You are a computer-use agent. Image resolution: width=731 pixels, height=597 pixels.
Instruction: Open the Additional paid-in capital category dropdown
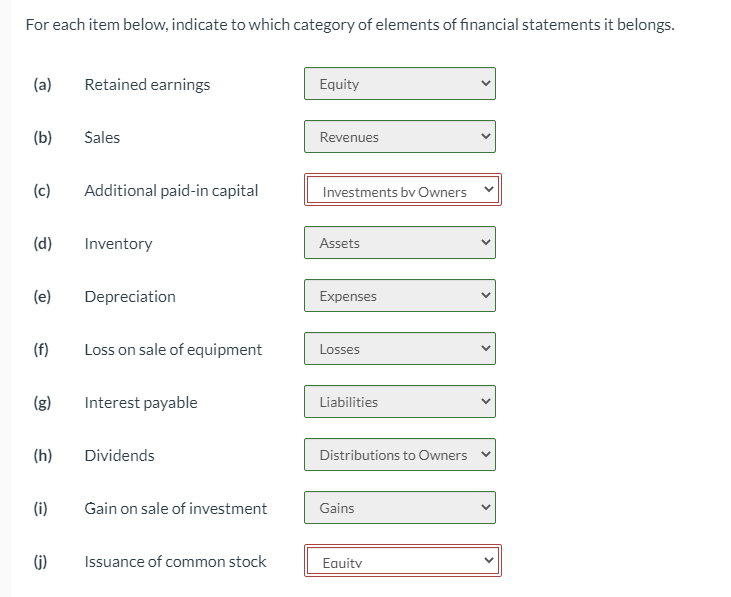click(402, 191)
